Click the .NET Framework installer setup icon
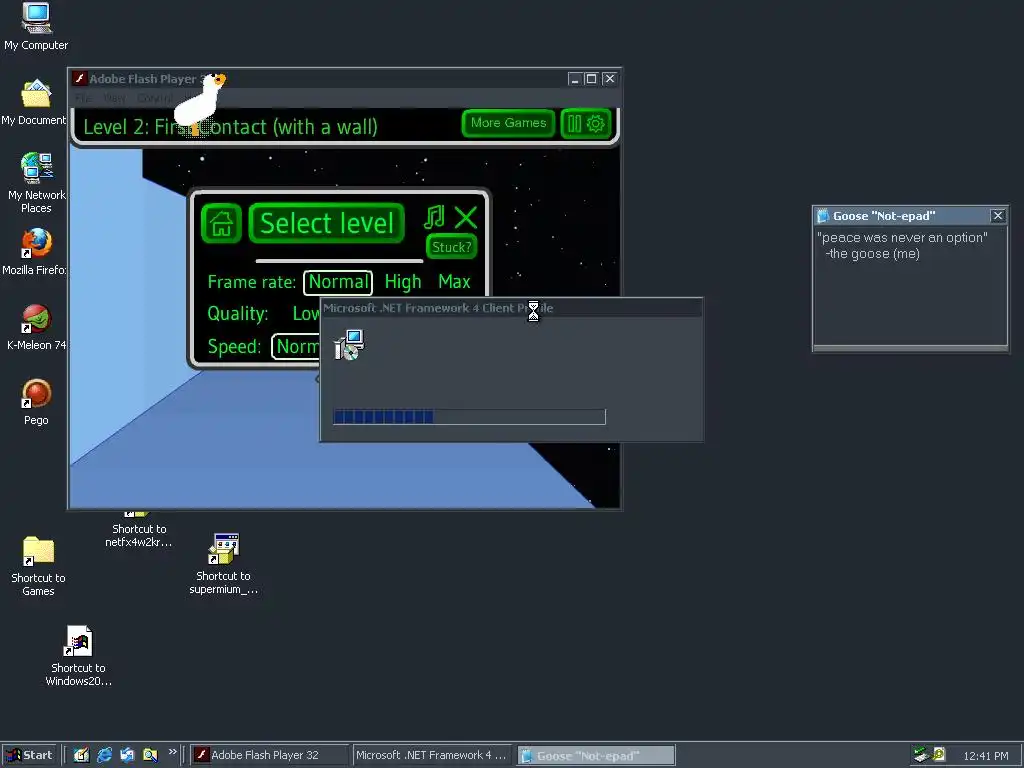The image size is (1024, 768). (x=349, y=345)
